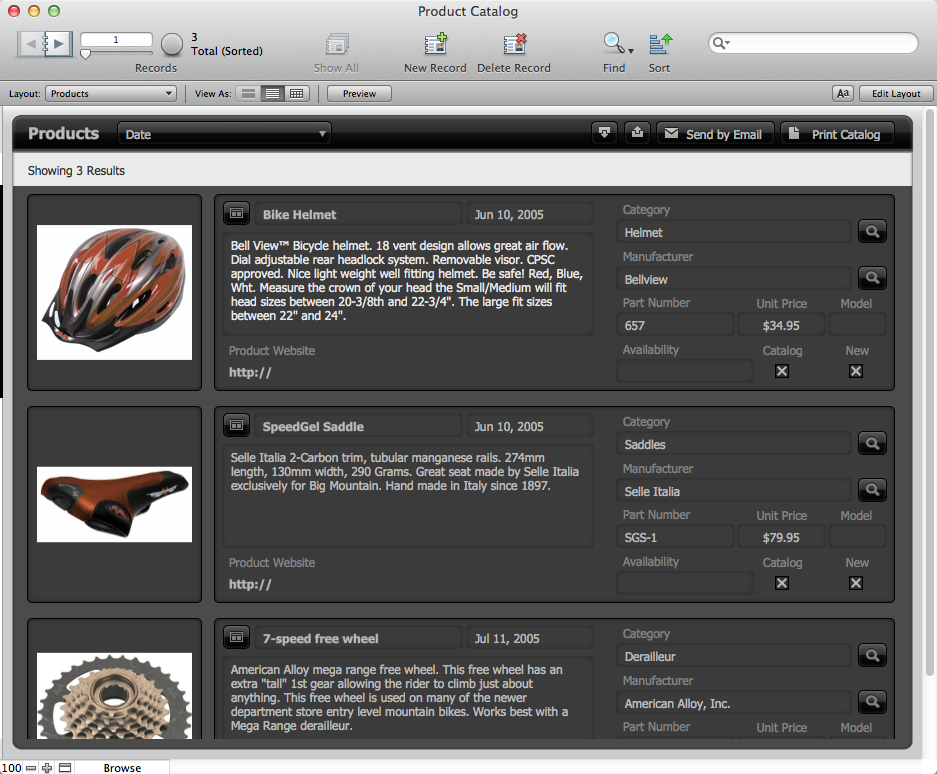Toggle the Aa formatting bar button
The width and height of the screenshot is (937, 774).
pyautogui.click(x=843, y=94)
